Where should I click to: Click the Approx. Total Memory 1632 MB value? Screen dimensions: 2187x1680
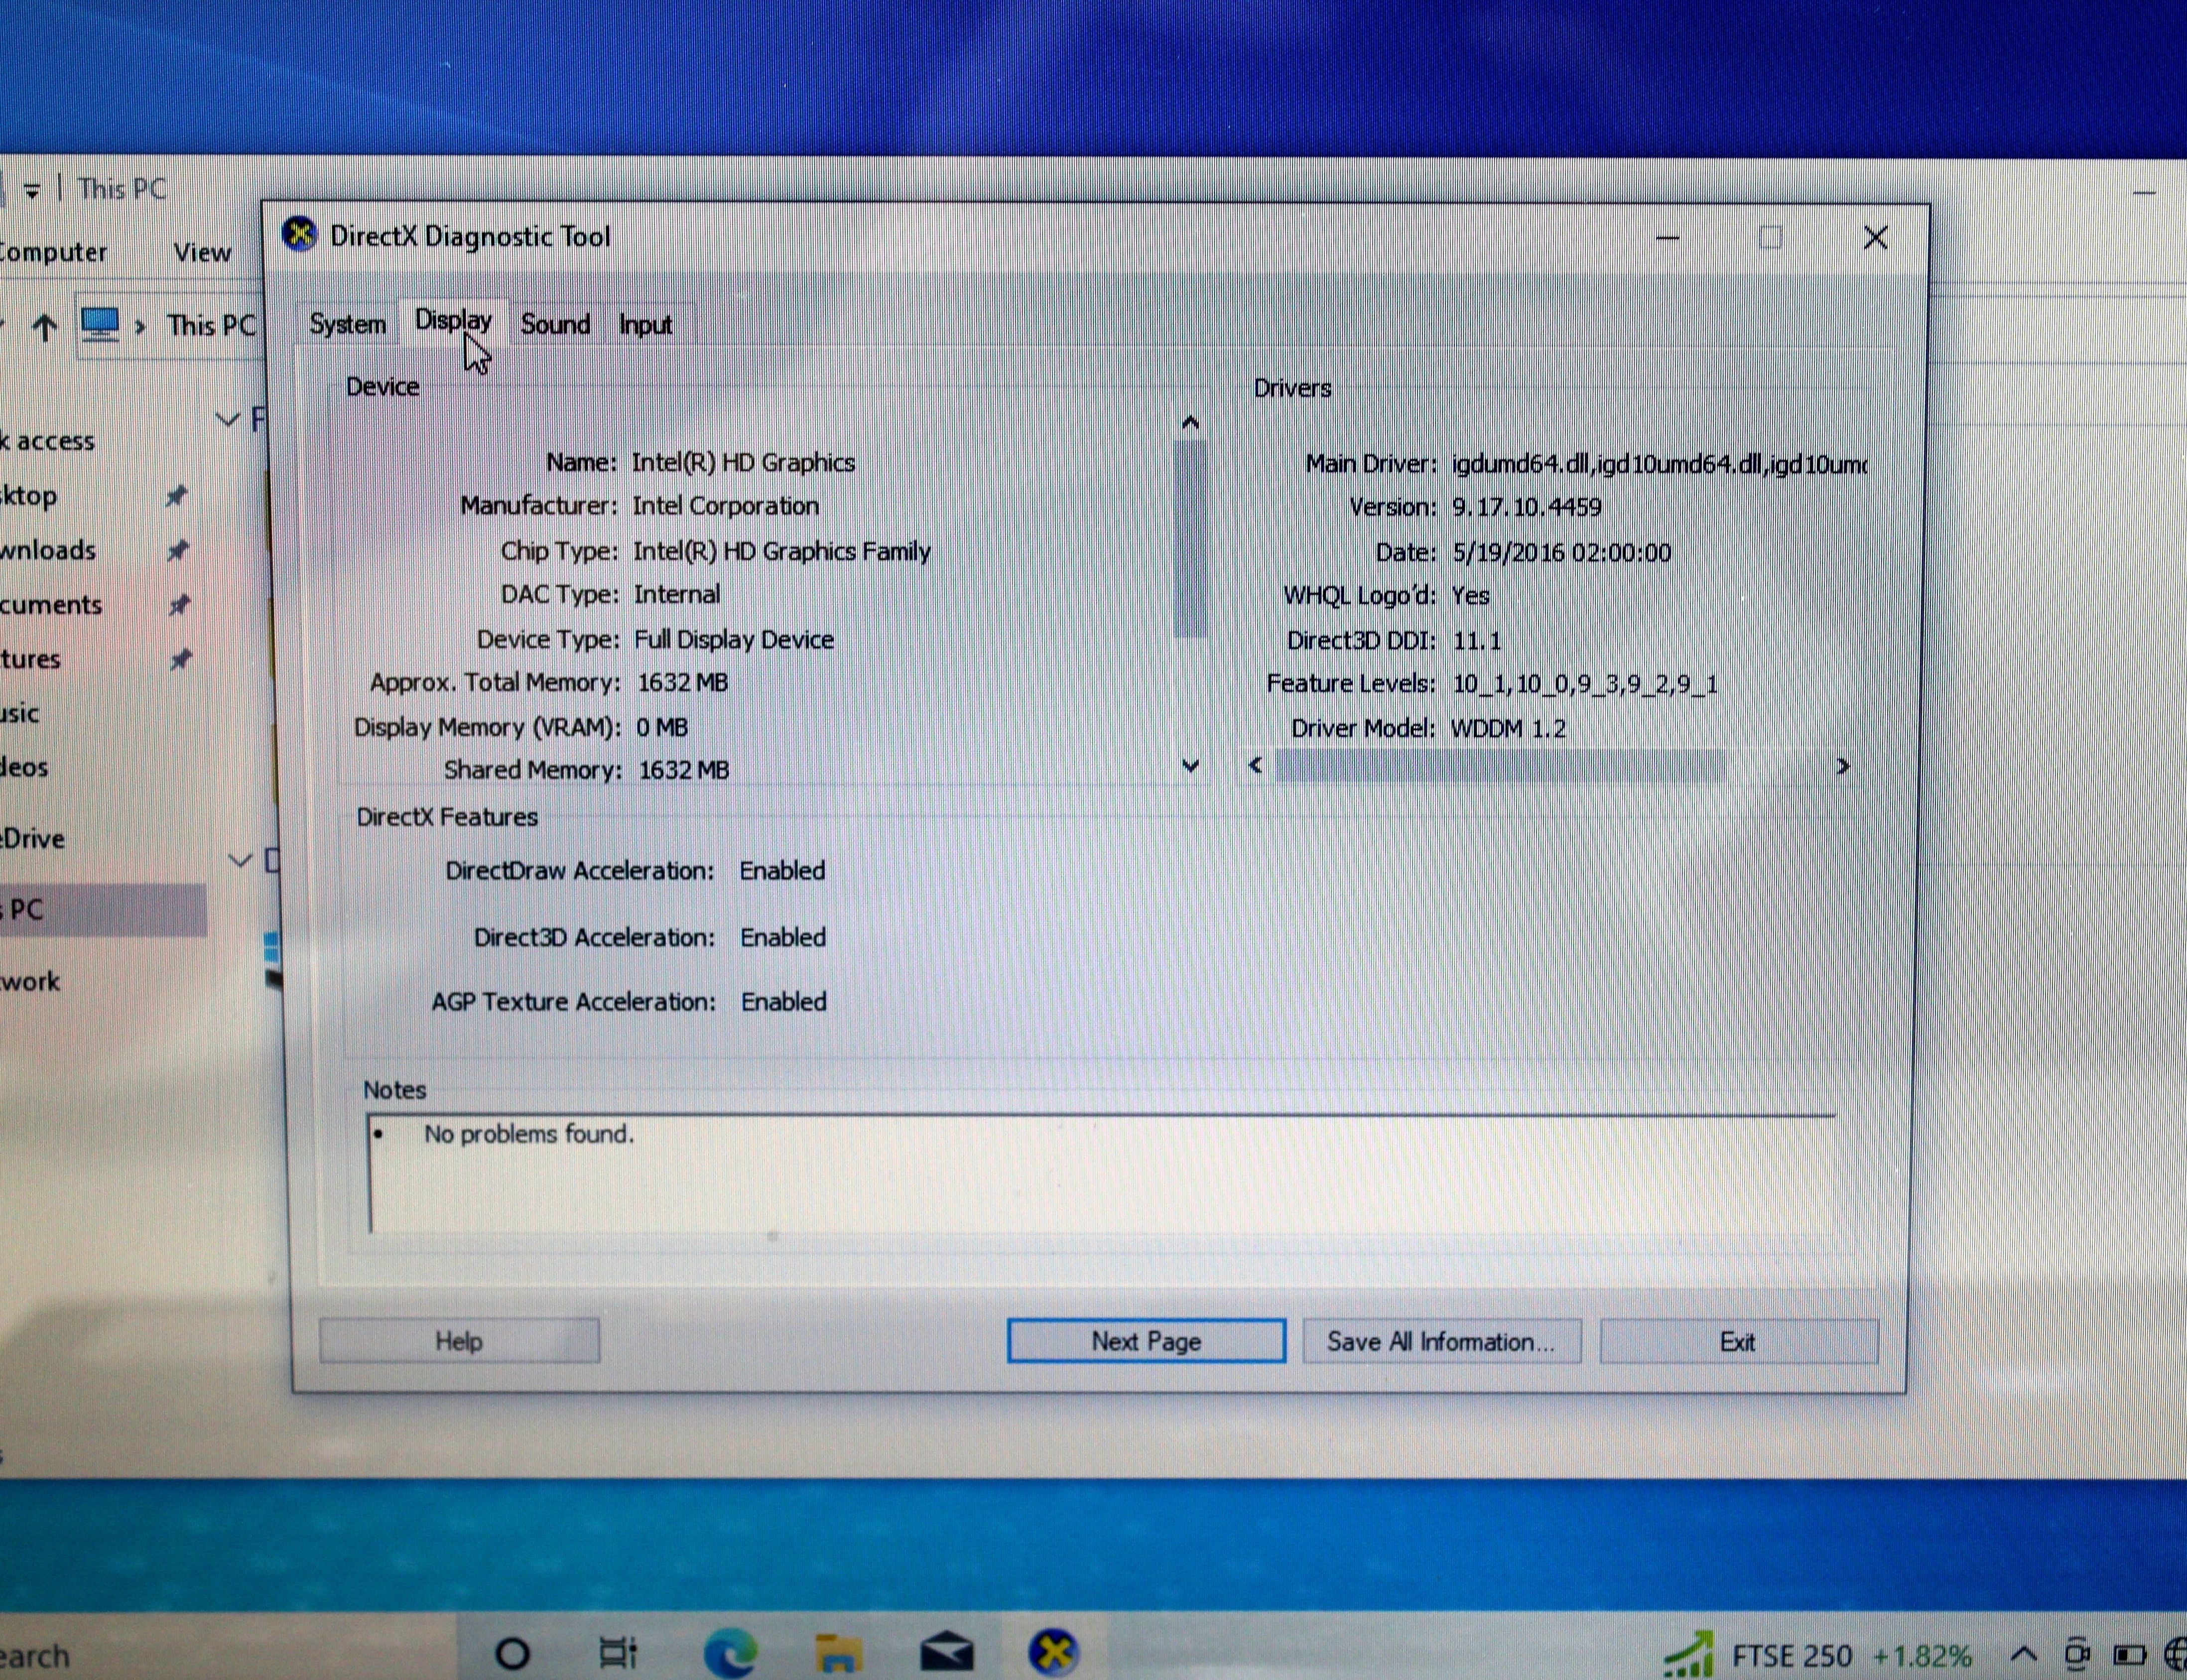683,682
